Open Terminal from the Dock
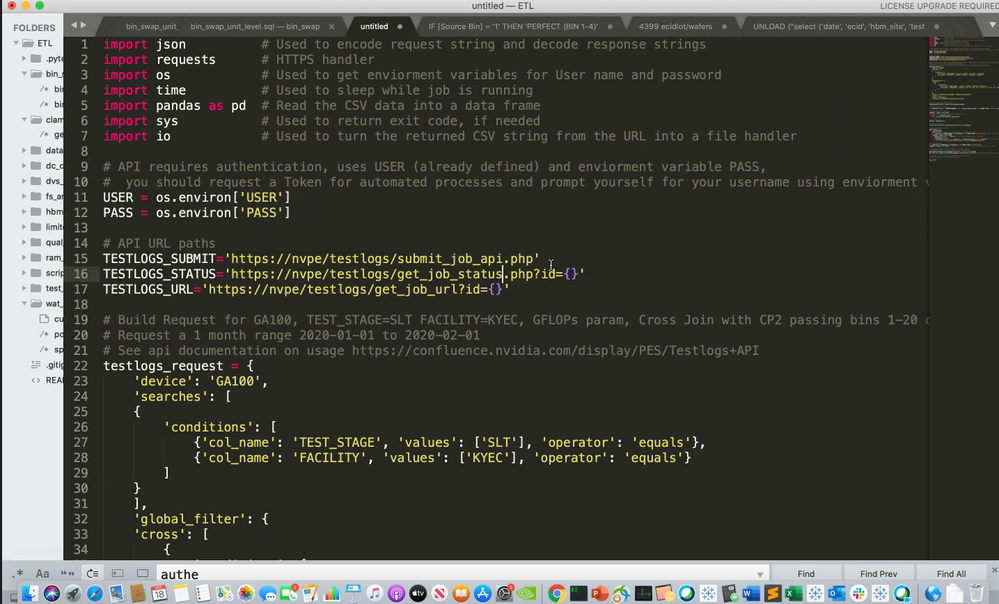Image resolution: width=999 pixels, height=604 pixels. click(x=579, y=593)
